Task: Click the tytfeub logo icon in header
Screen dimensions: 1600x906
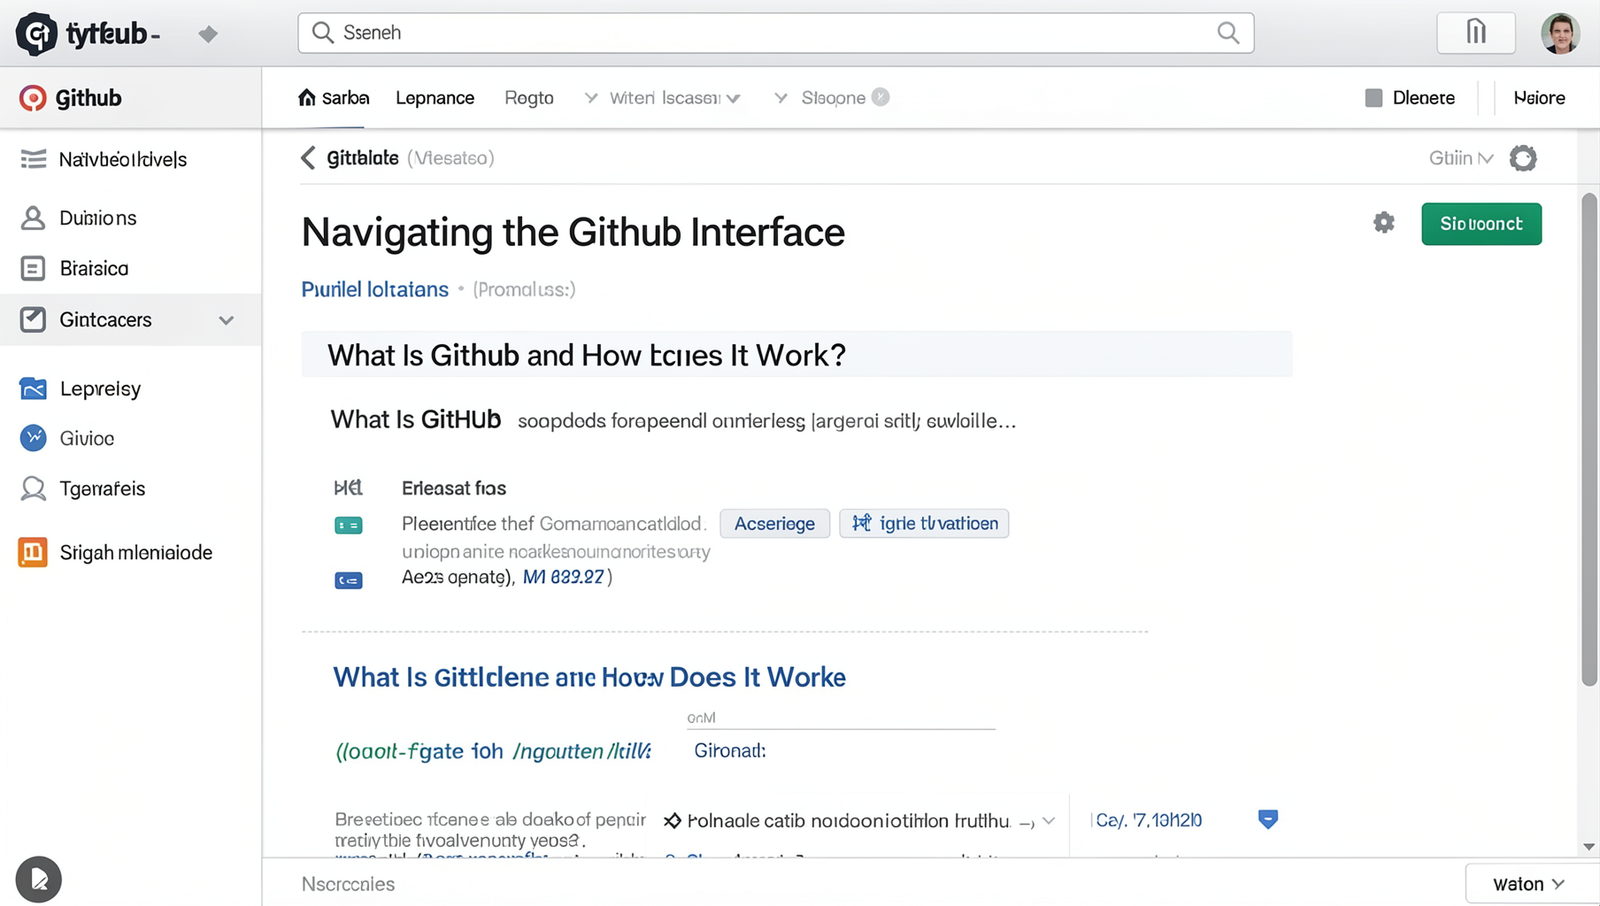Action: (37, 34)
